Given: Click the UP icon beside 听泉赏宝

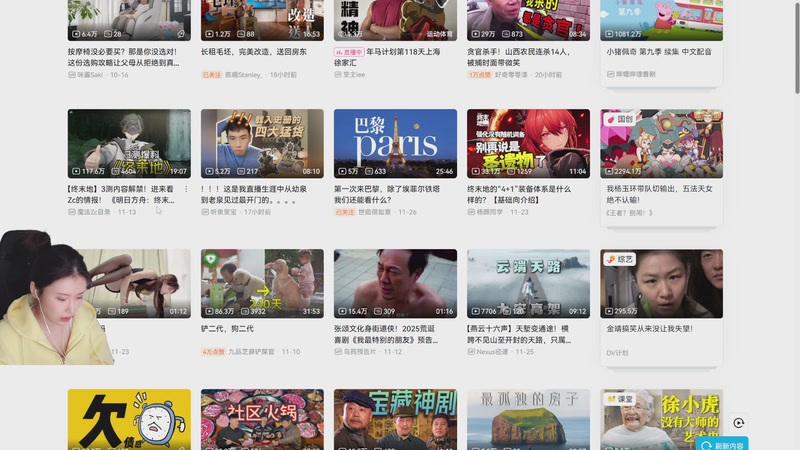Looking at the screenshot, I should [x=205, y=212].
